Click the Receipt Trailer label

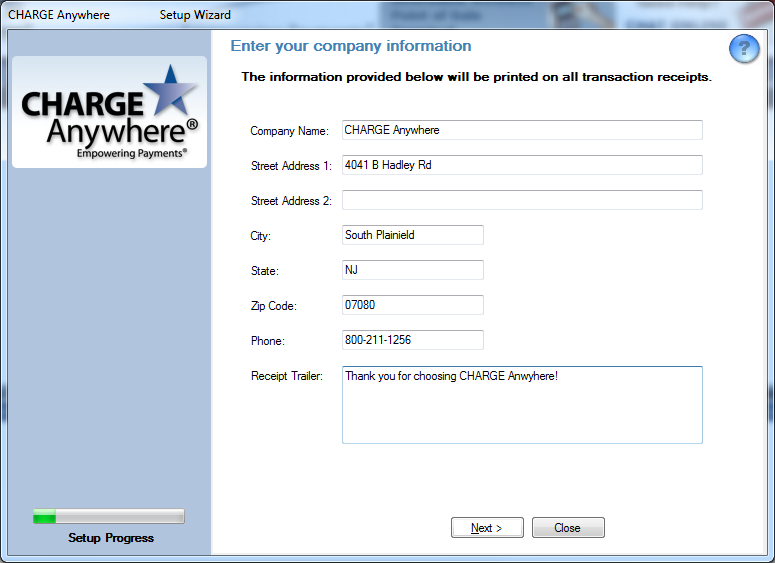point(286,376)
